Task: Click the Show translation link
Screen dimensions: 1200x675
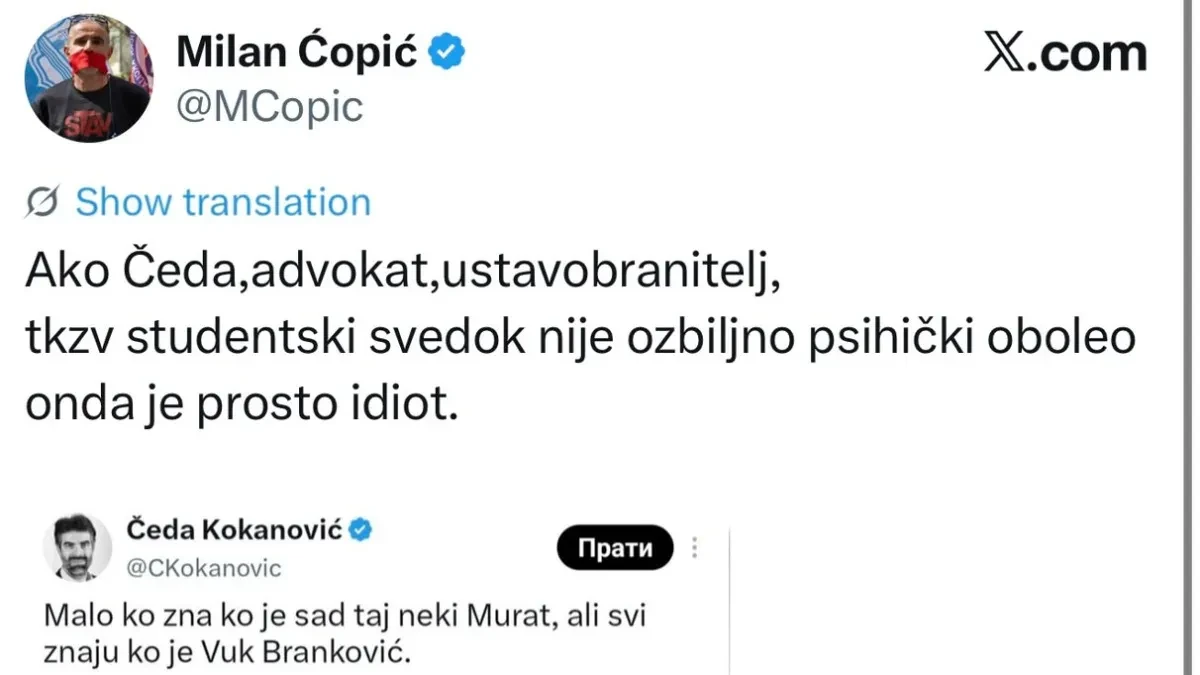Action: pyautogui.click(x=223, y=202)
